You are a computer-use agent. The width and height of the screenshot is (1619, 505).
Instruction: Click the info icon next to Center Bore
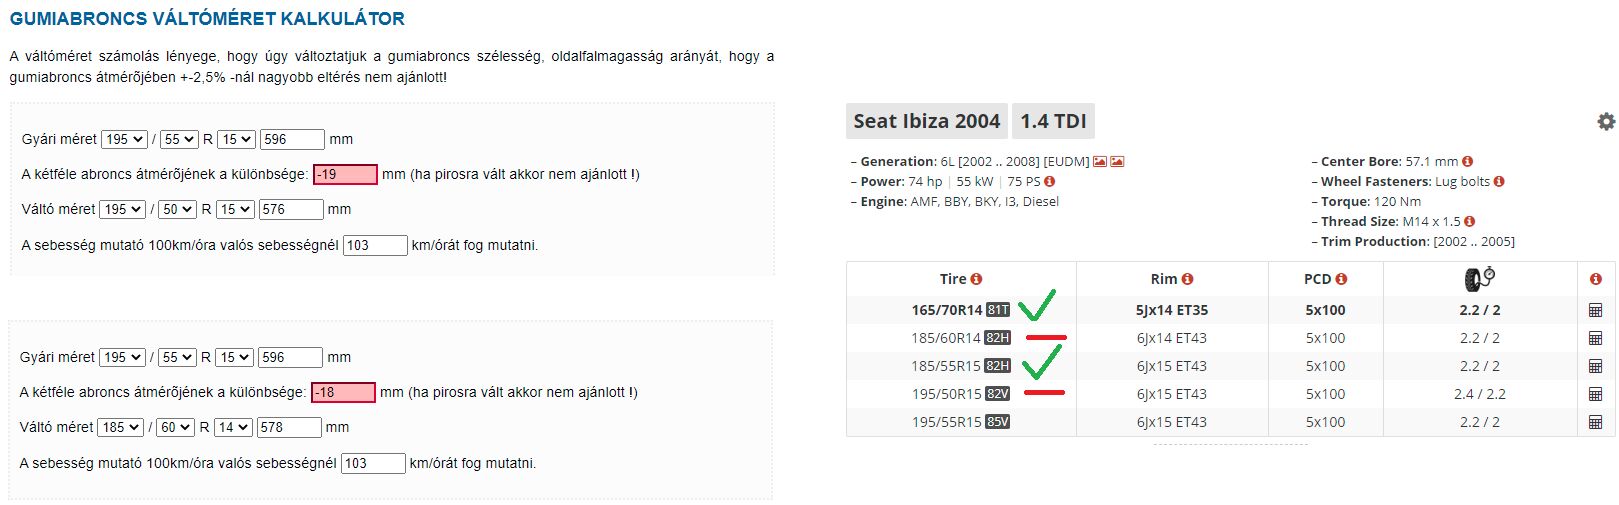[x=1467, y=161]
